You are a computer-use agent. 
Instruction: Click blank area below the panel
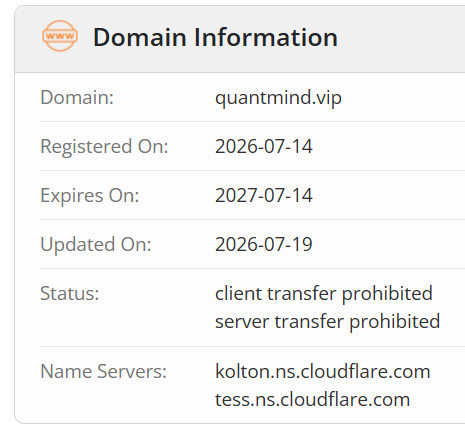(233, 432)
